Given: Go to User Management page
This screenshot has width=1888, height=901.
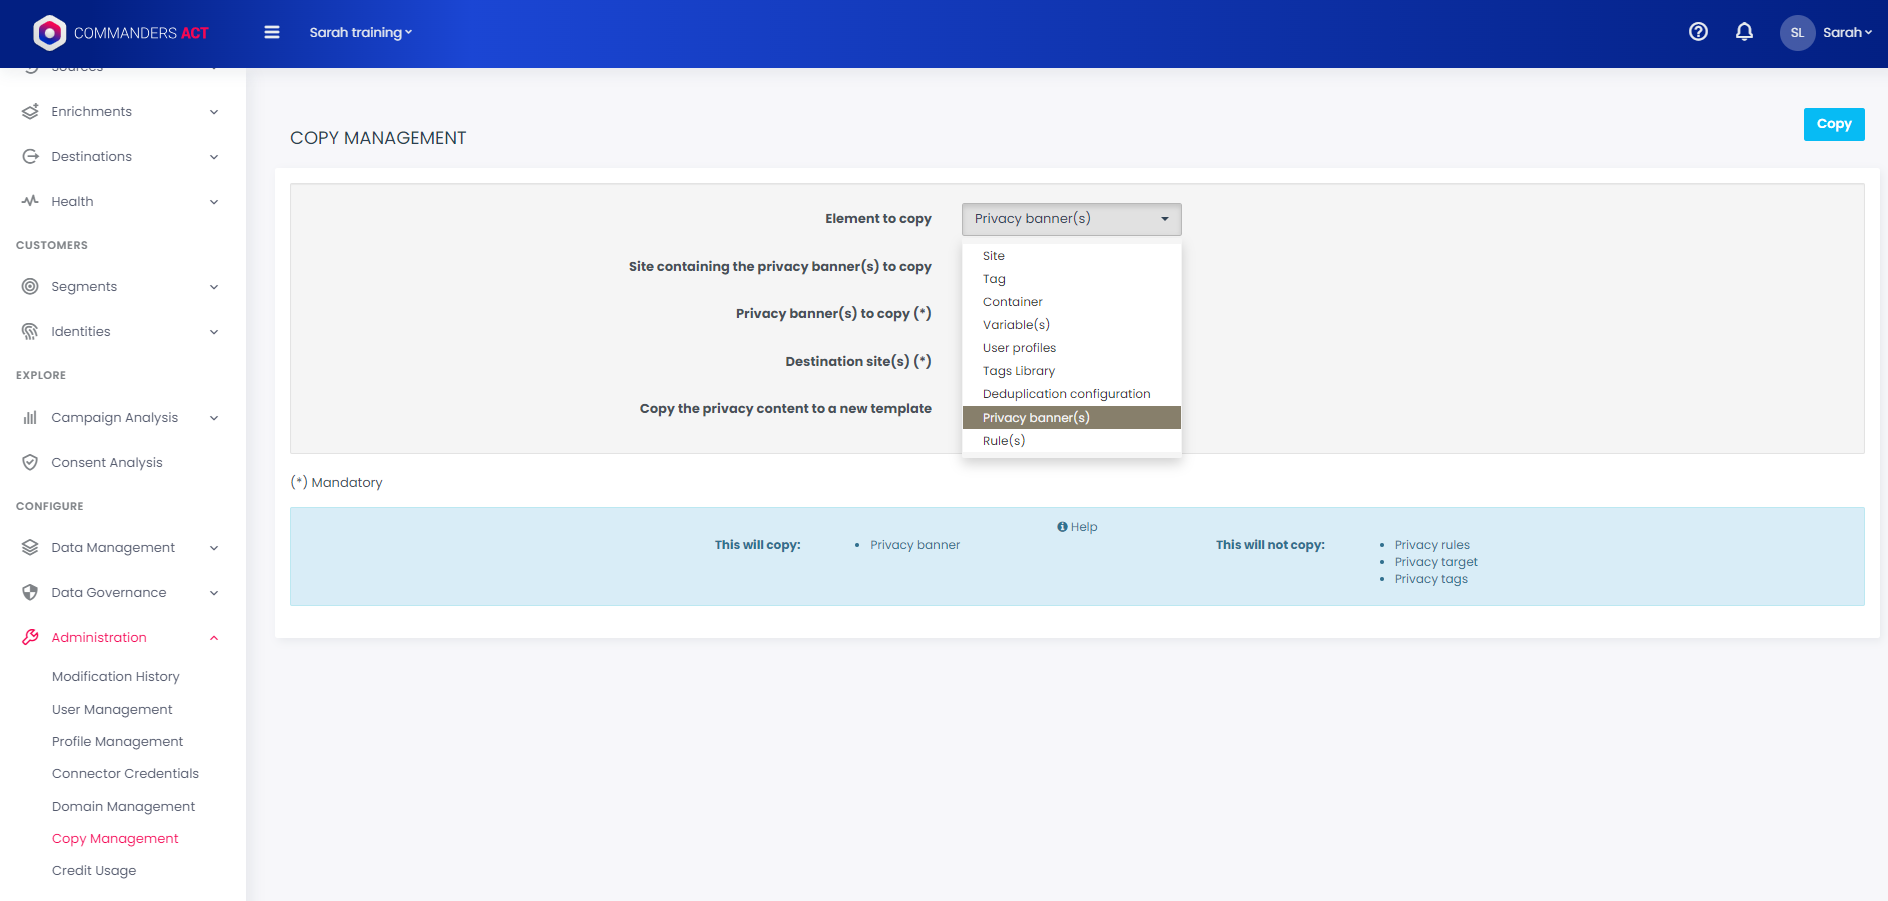Looking at the screenshot, I should coord(112,709).
